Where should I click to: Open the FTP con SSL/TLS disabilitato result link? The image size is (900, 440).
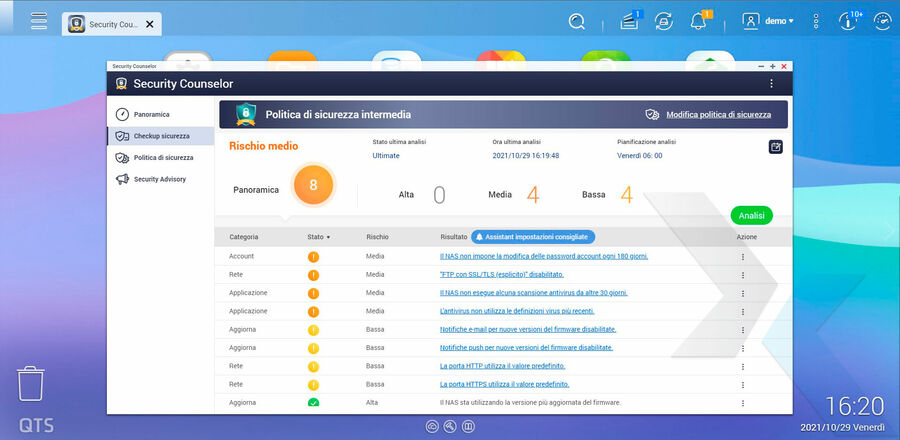coord(502,274)
